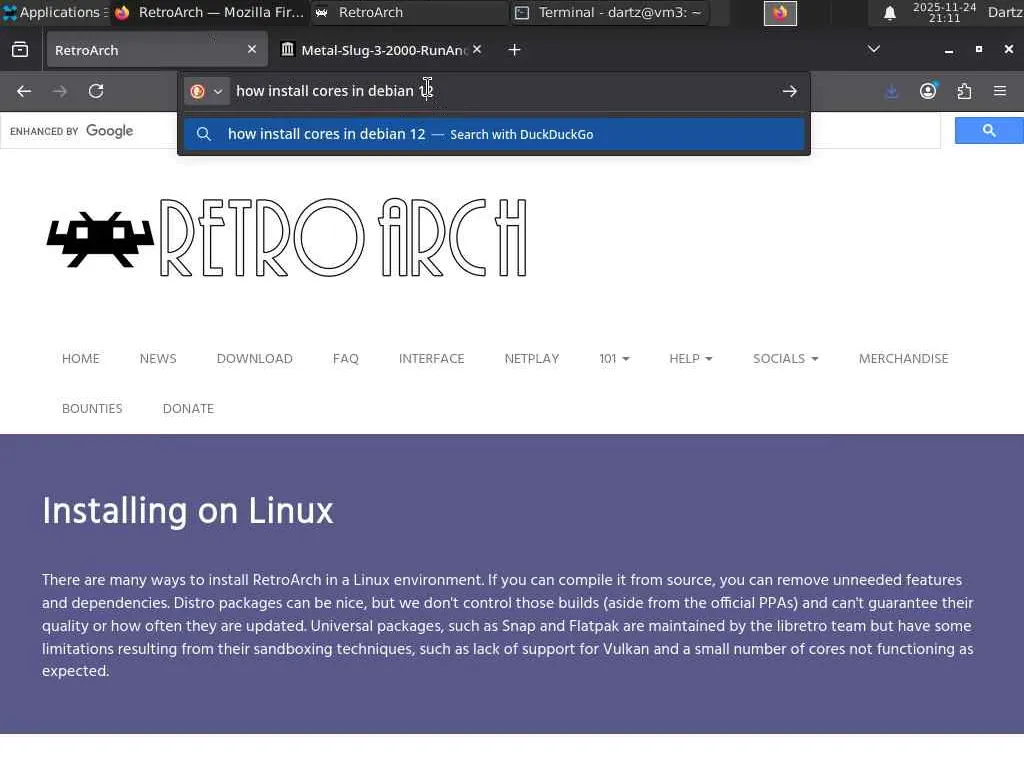
Task: Expand the 101 dropdown menu
Action: pos(614,359)
